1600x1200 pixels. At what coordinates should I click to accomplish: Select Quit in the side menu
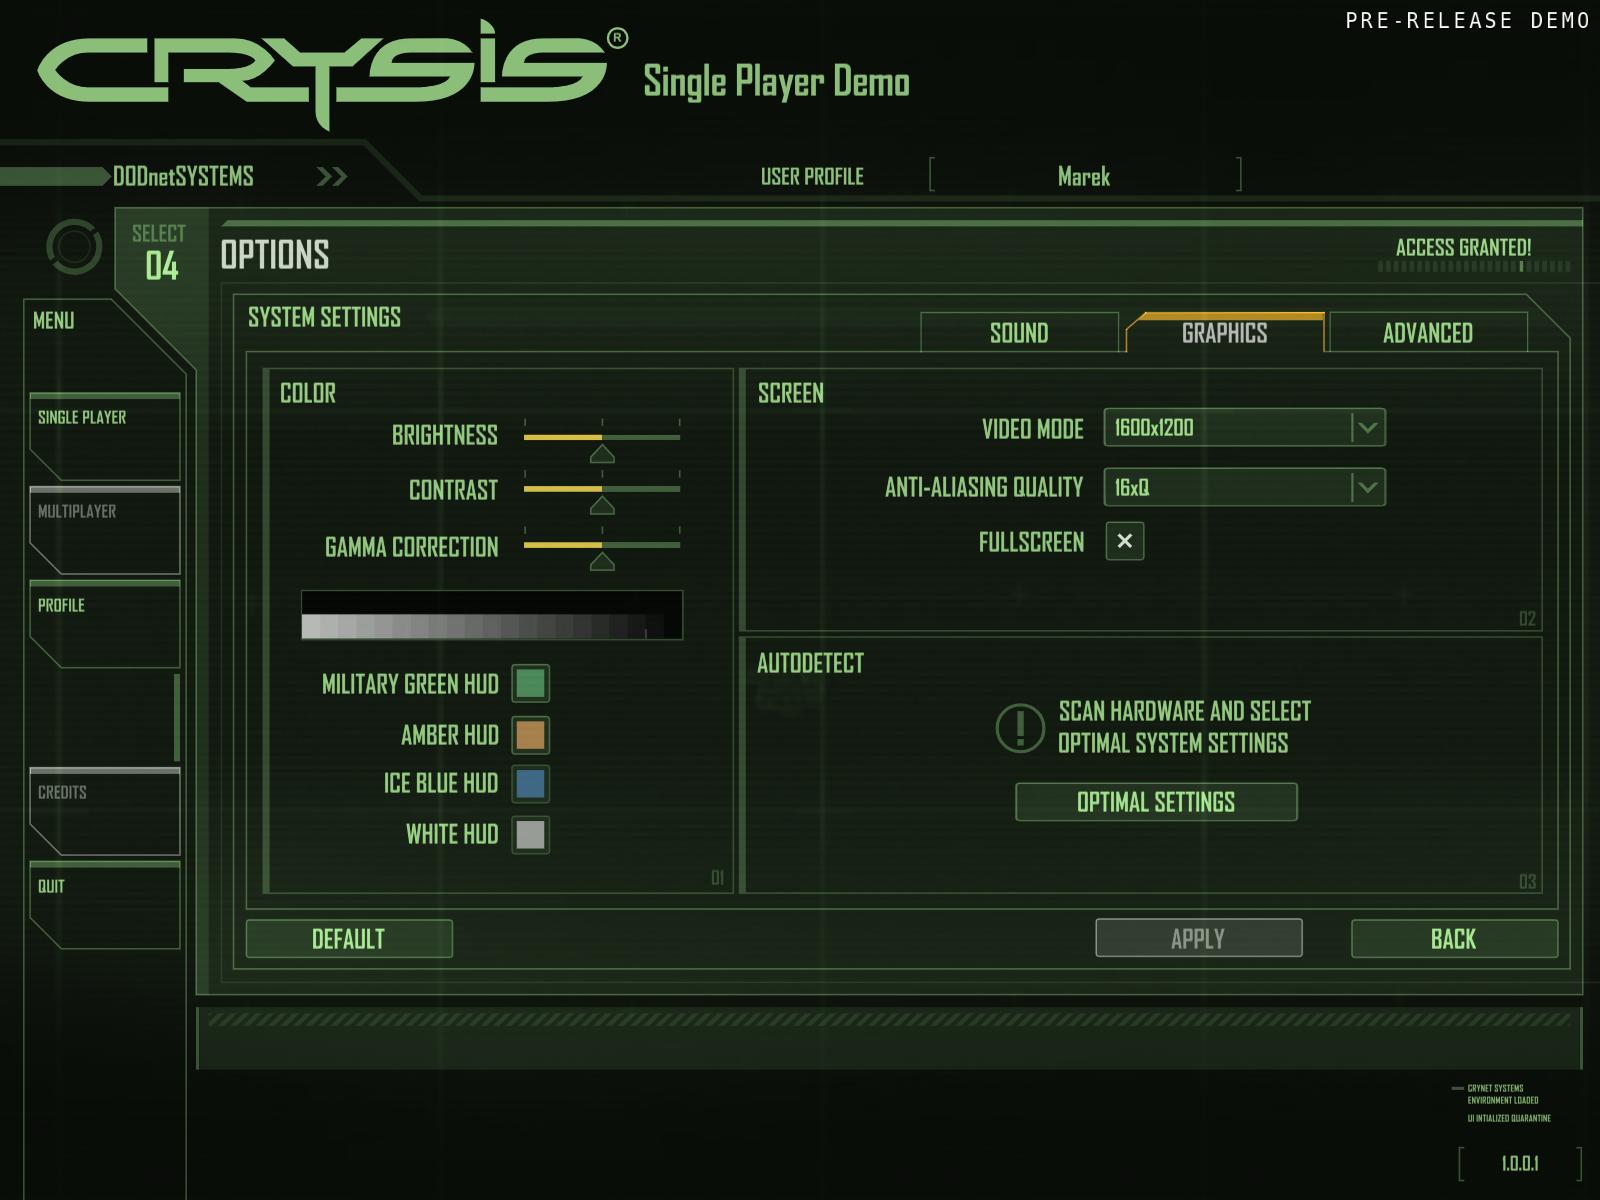click(105, 906)
